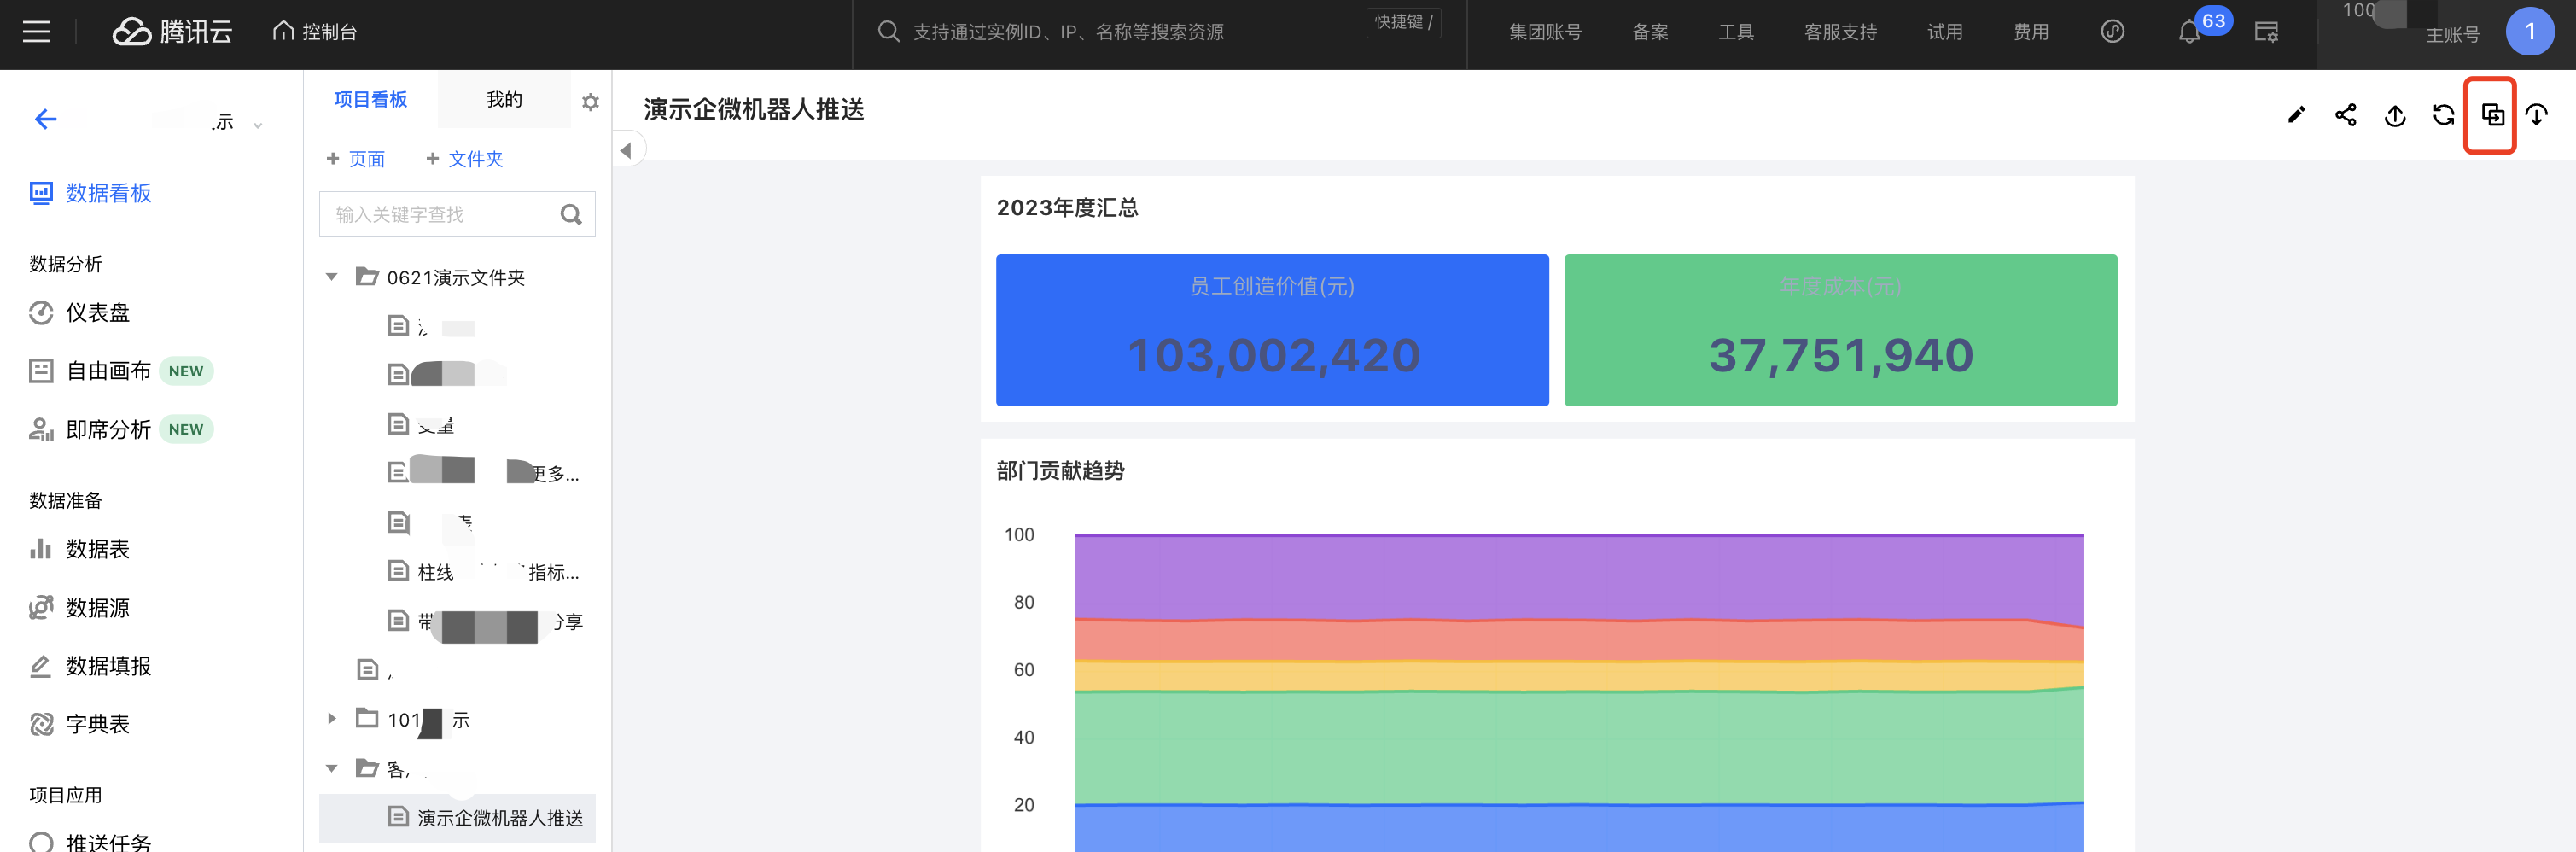This screenshot has width=2576, height=852.
Task: Open 仪表盘 in the sidebar
Action: click(97, 313)
